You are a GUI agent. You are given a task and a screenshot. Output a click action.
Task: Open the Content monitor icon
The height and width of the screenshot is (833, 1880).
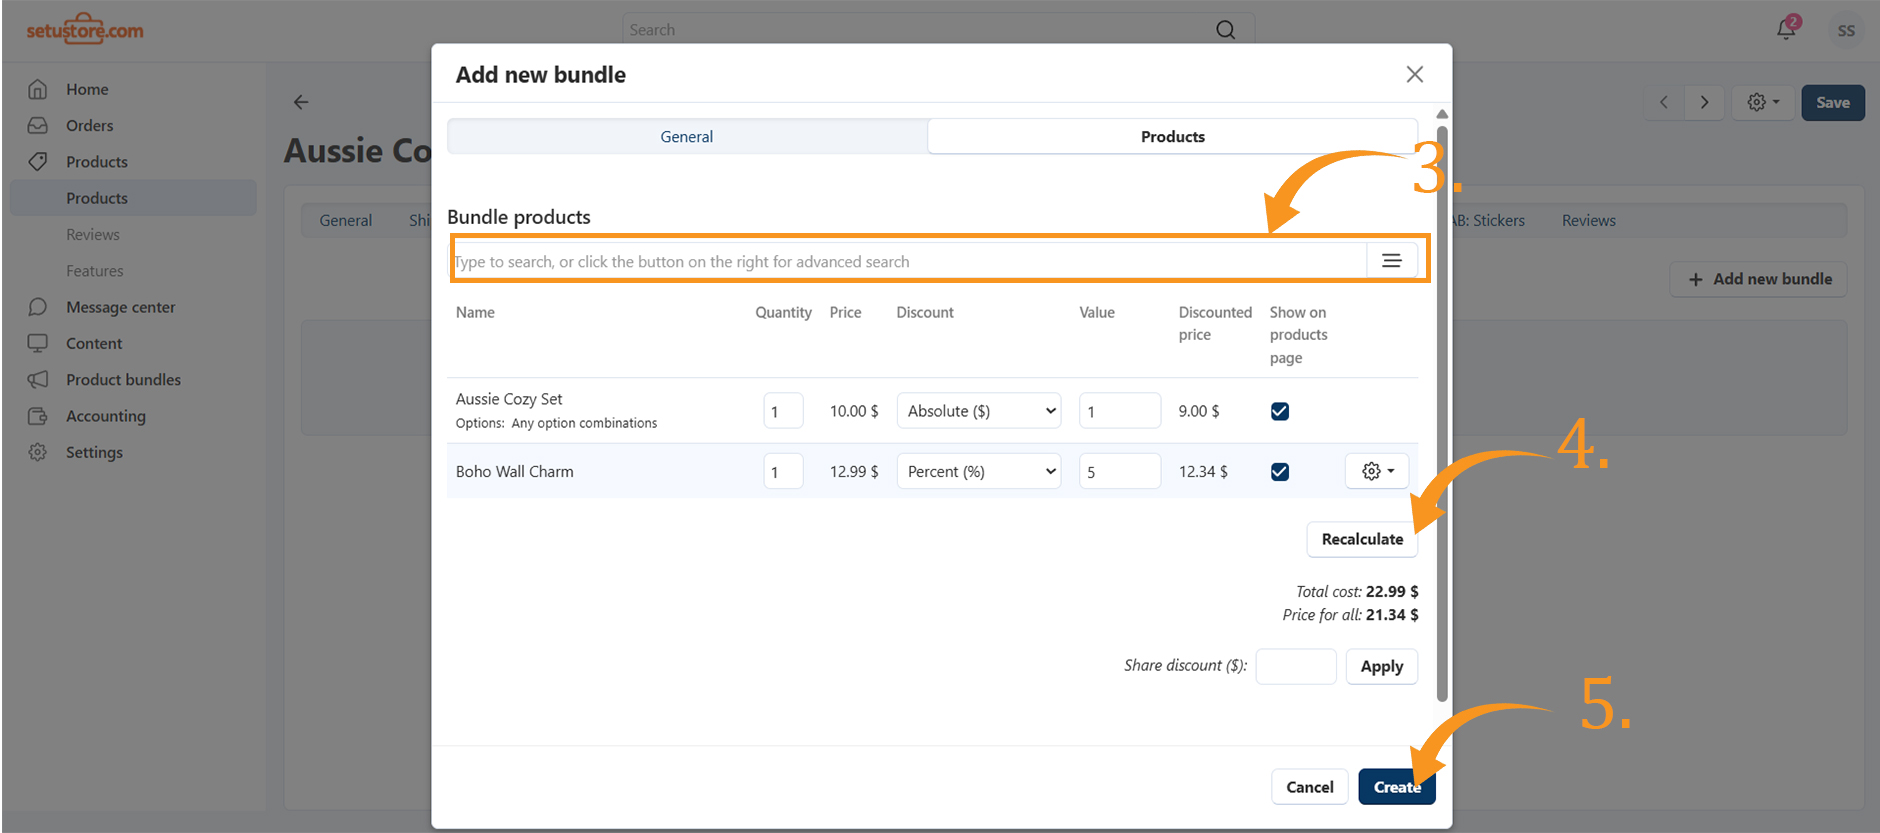click(38, 343)
